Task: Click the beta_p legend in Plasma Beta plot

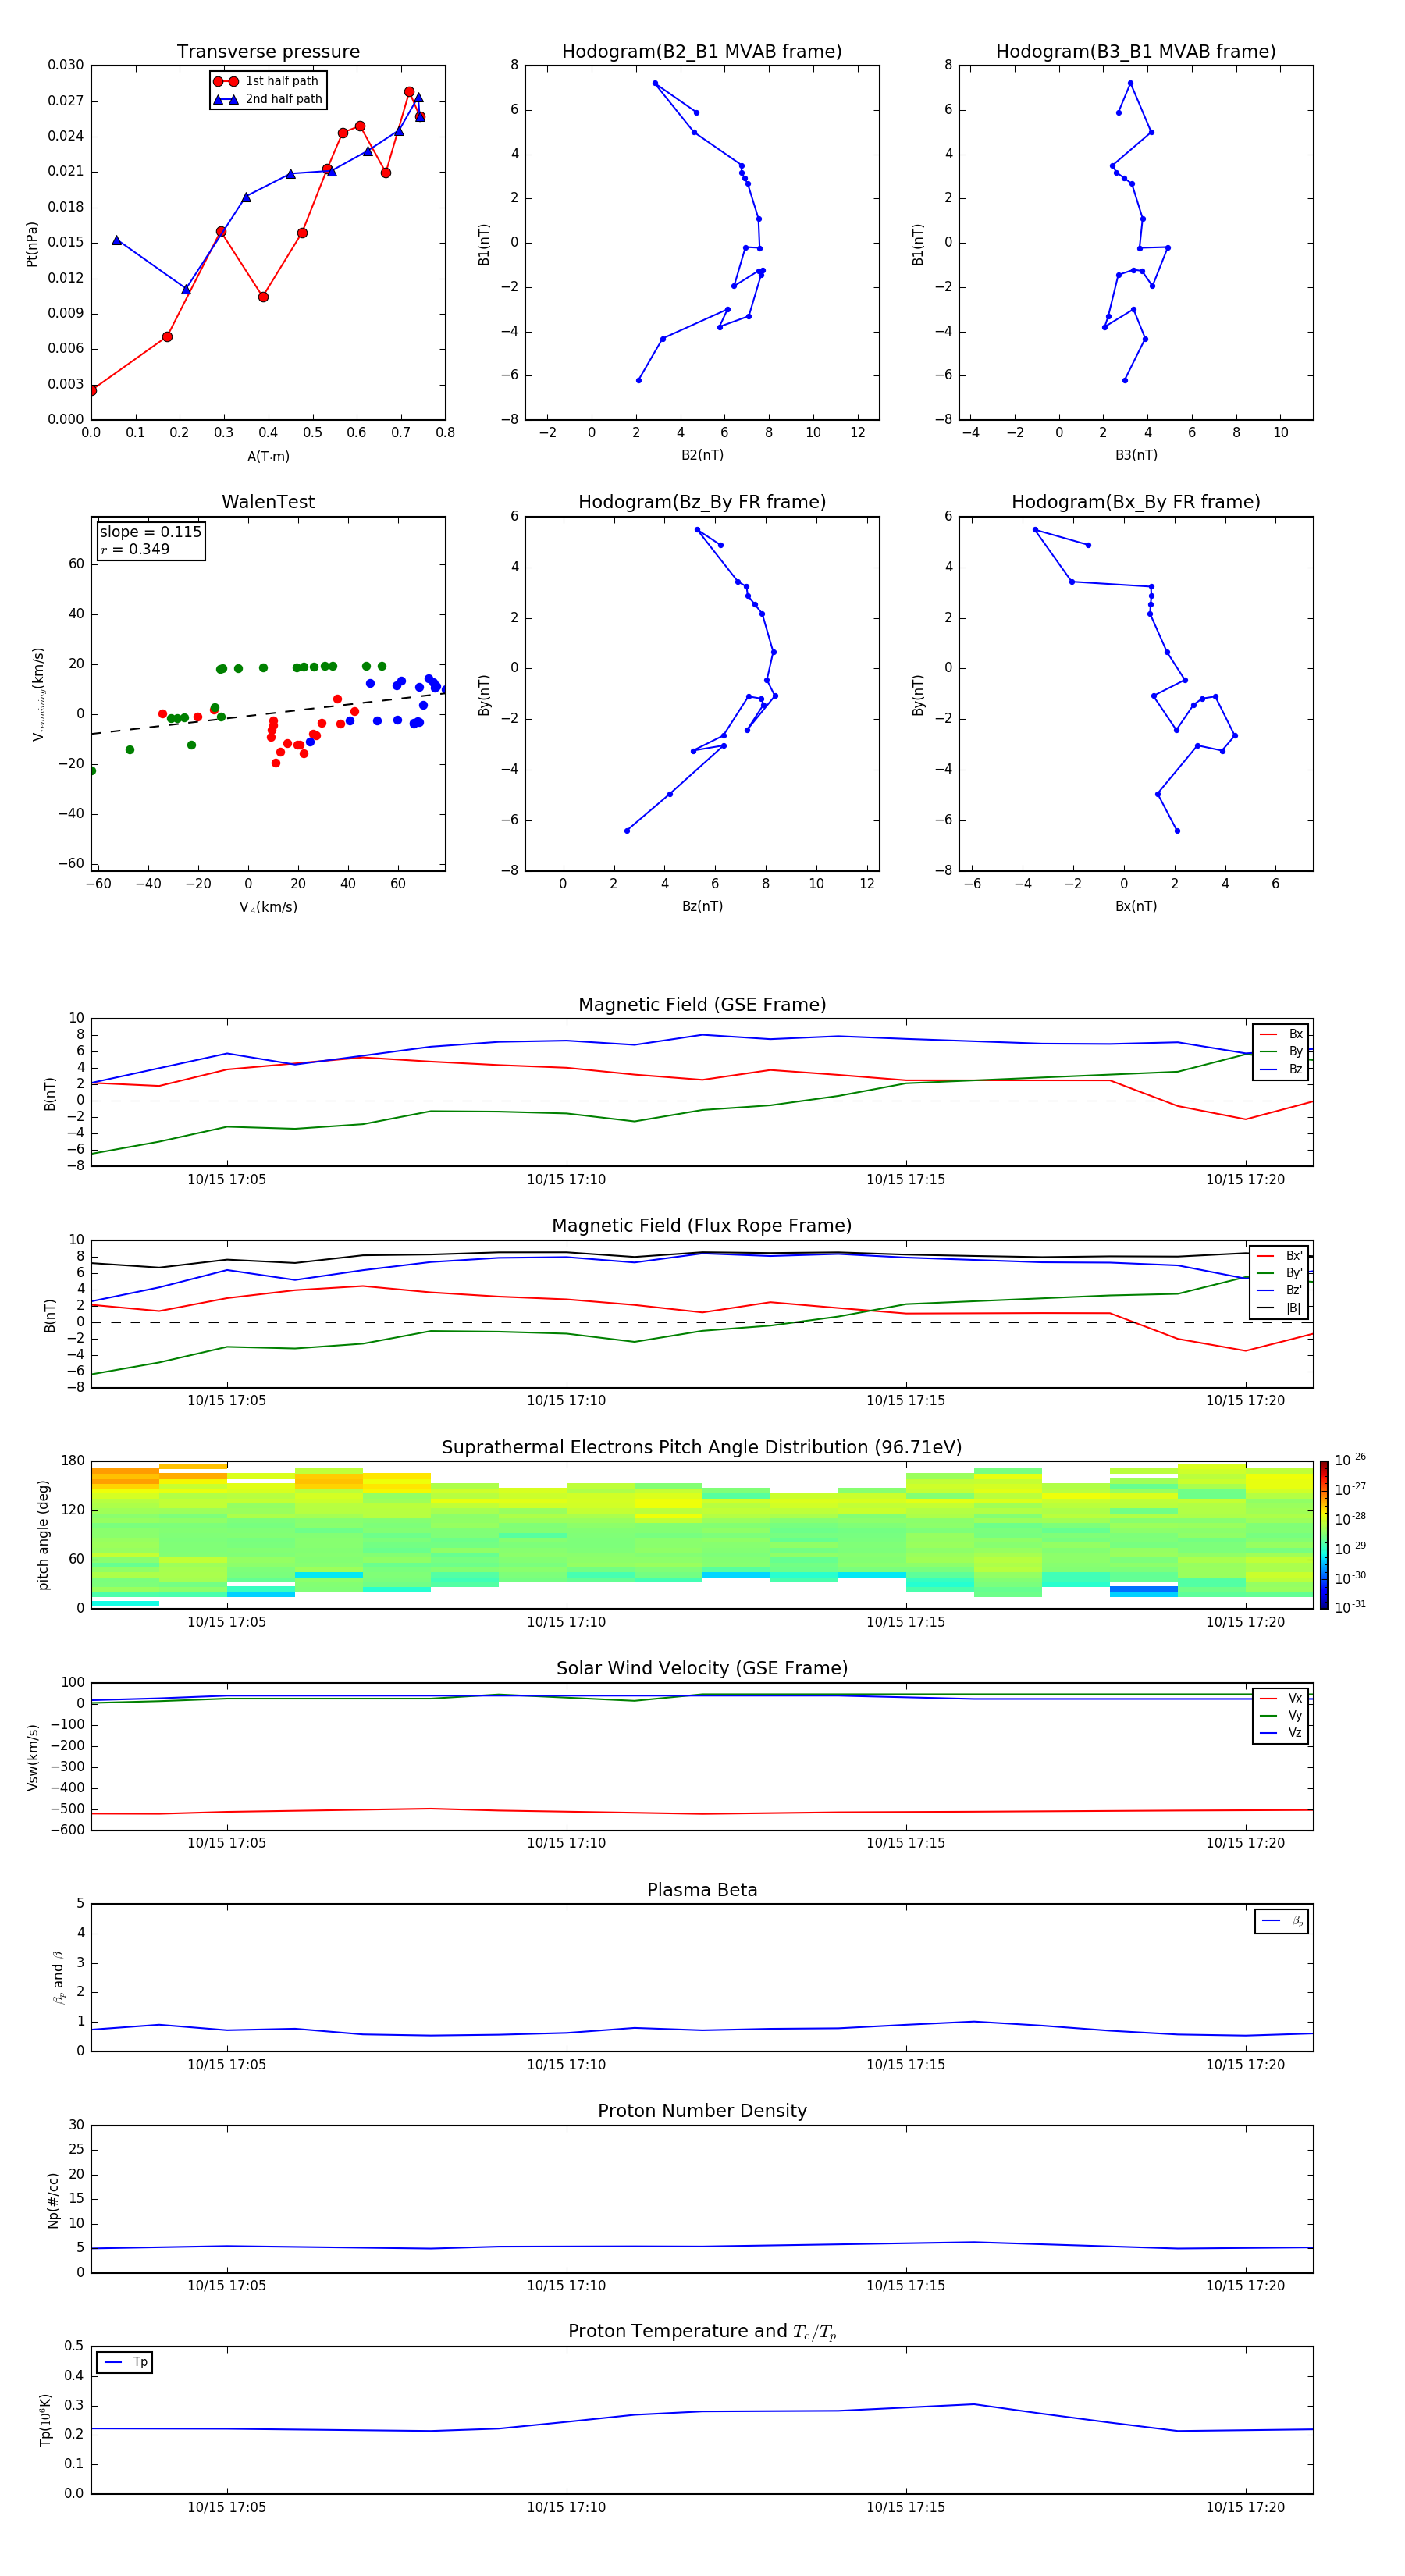Action: tap(1282, 1921)
